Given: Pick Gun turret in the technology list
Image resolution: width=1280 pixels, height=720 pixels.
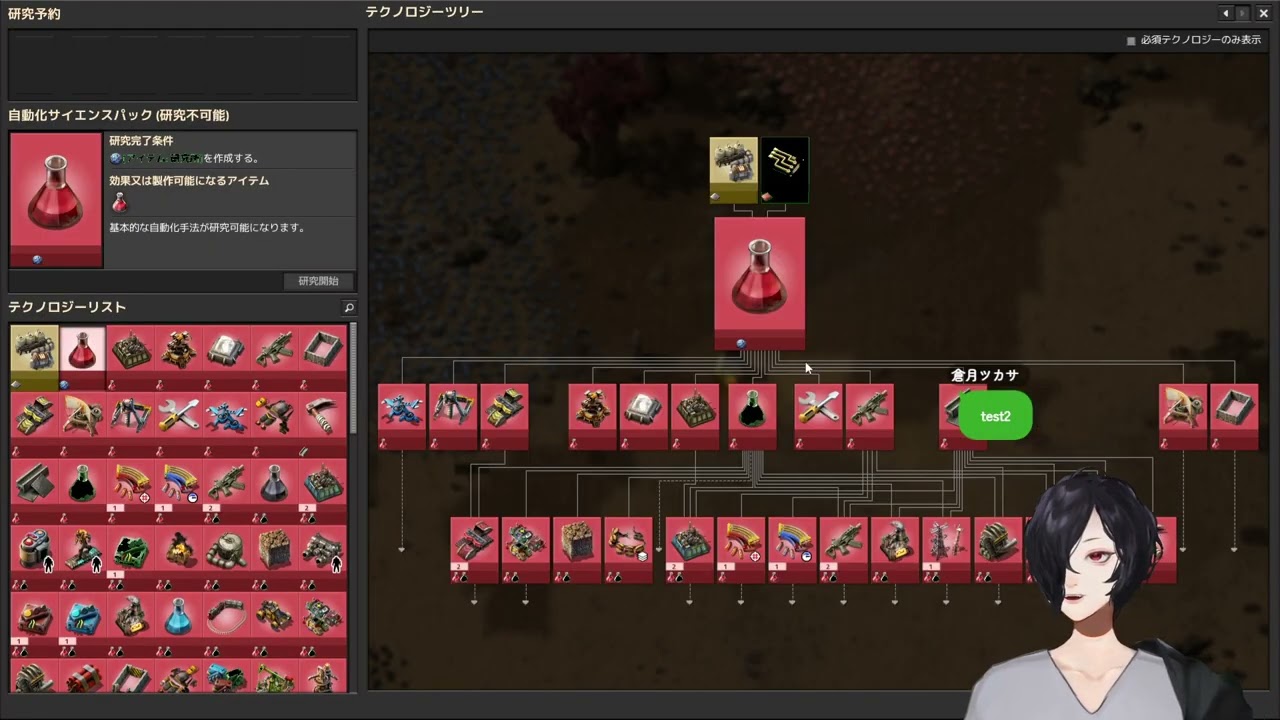Looking at the screenshot, I should (x=178, y=357).
